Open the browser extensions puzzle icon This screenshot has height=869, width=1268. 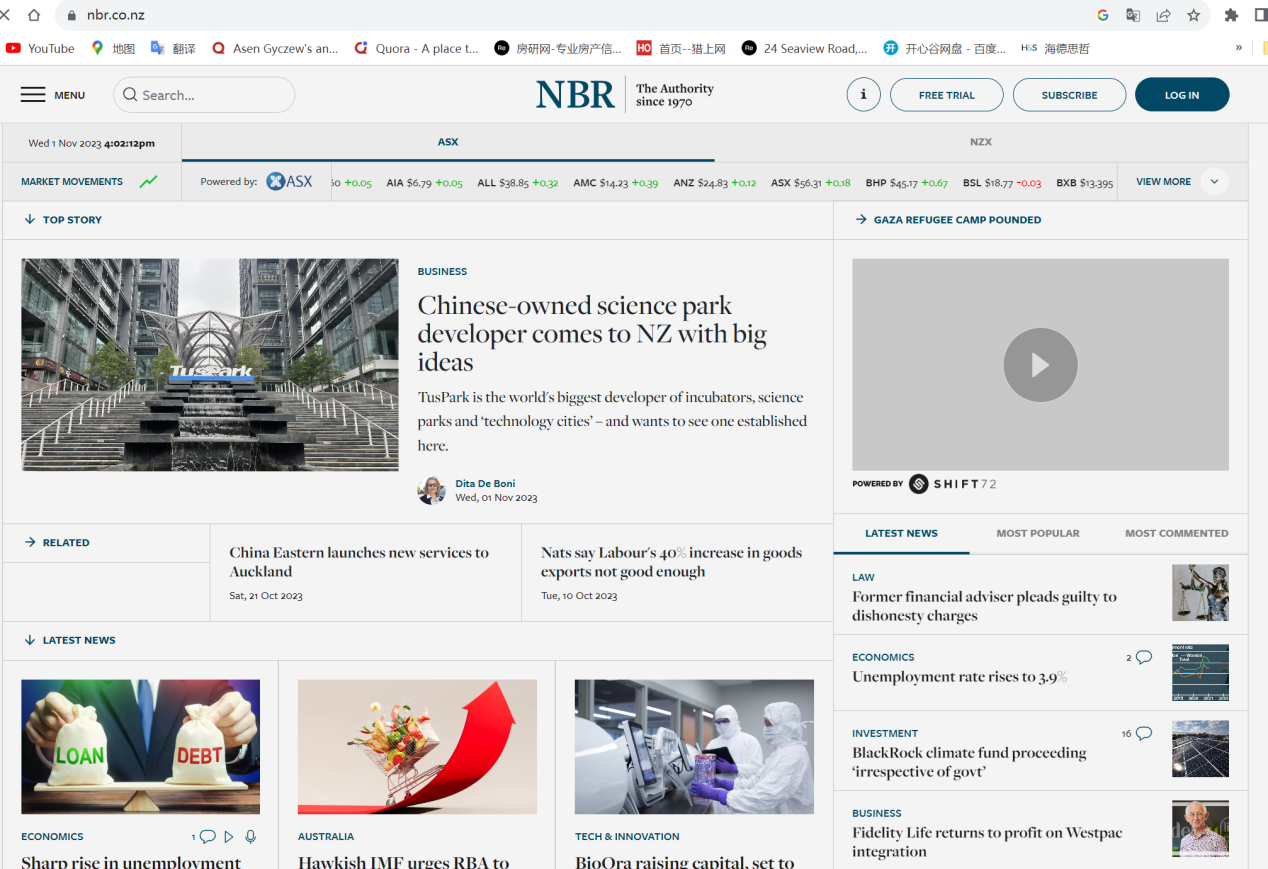(x=1231, y=15)
